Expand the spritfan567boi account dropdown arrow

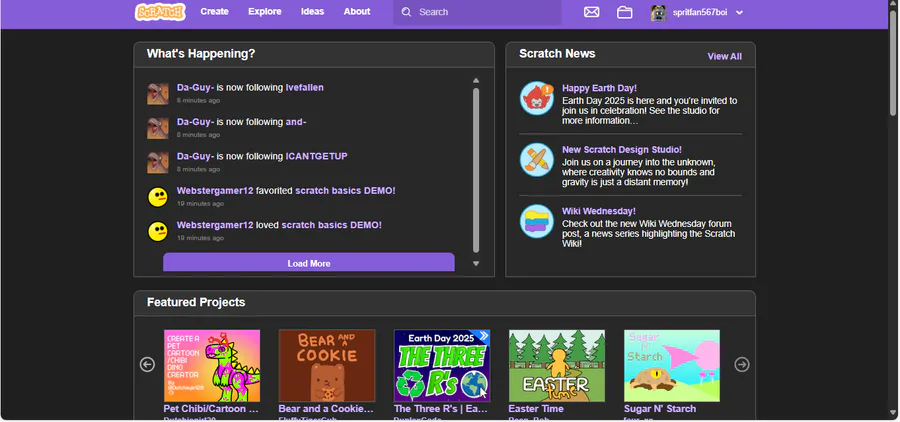click(739, 13)
